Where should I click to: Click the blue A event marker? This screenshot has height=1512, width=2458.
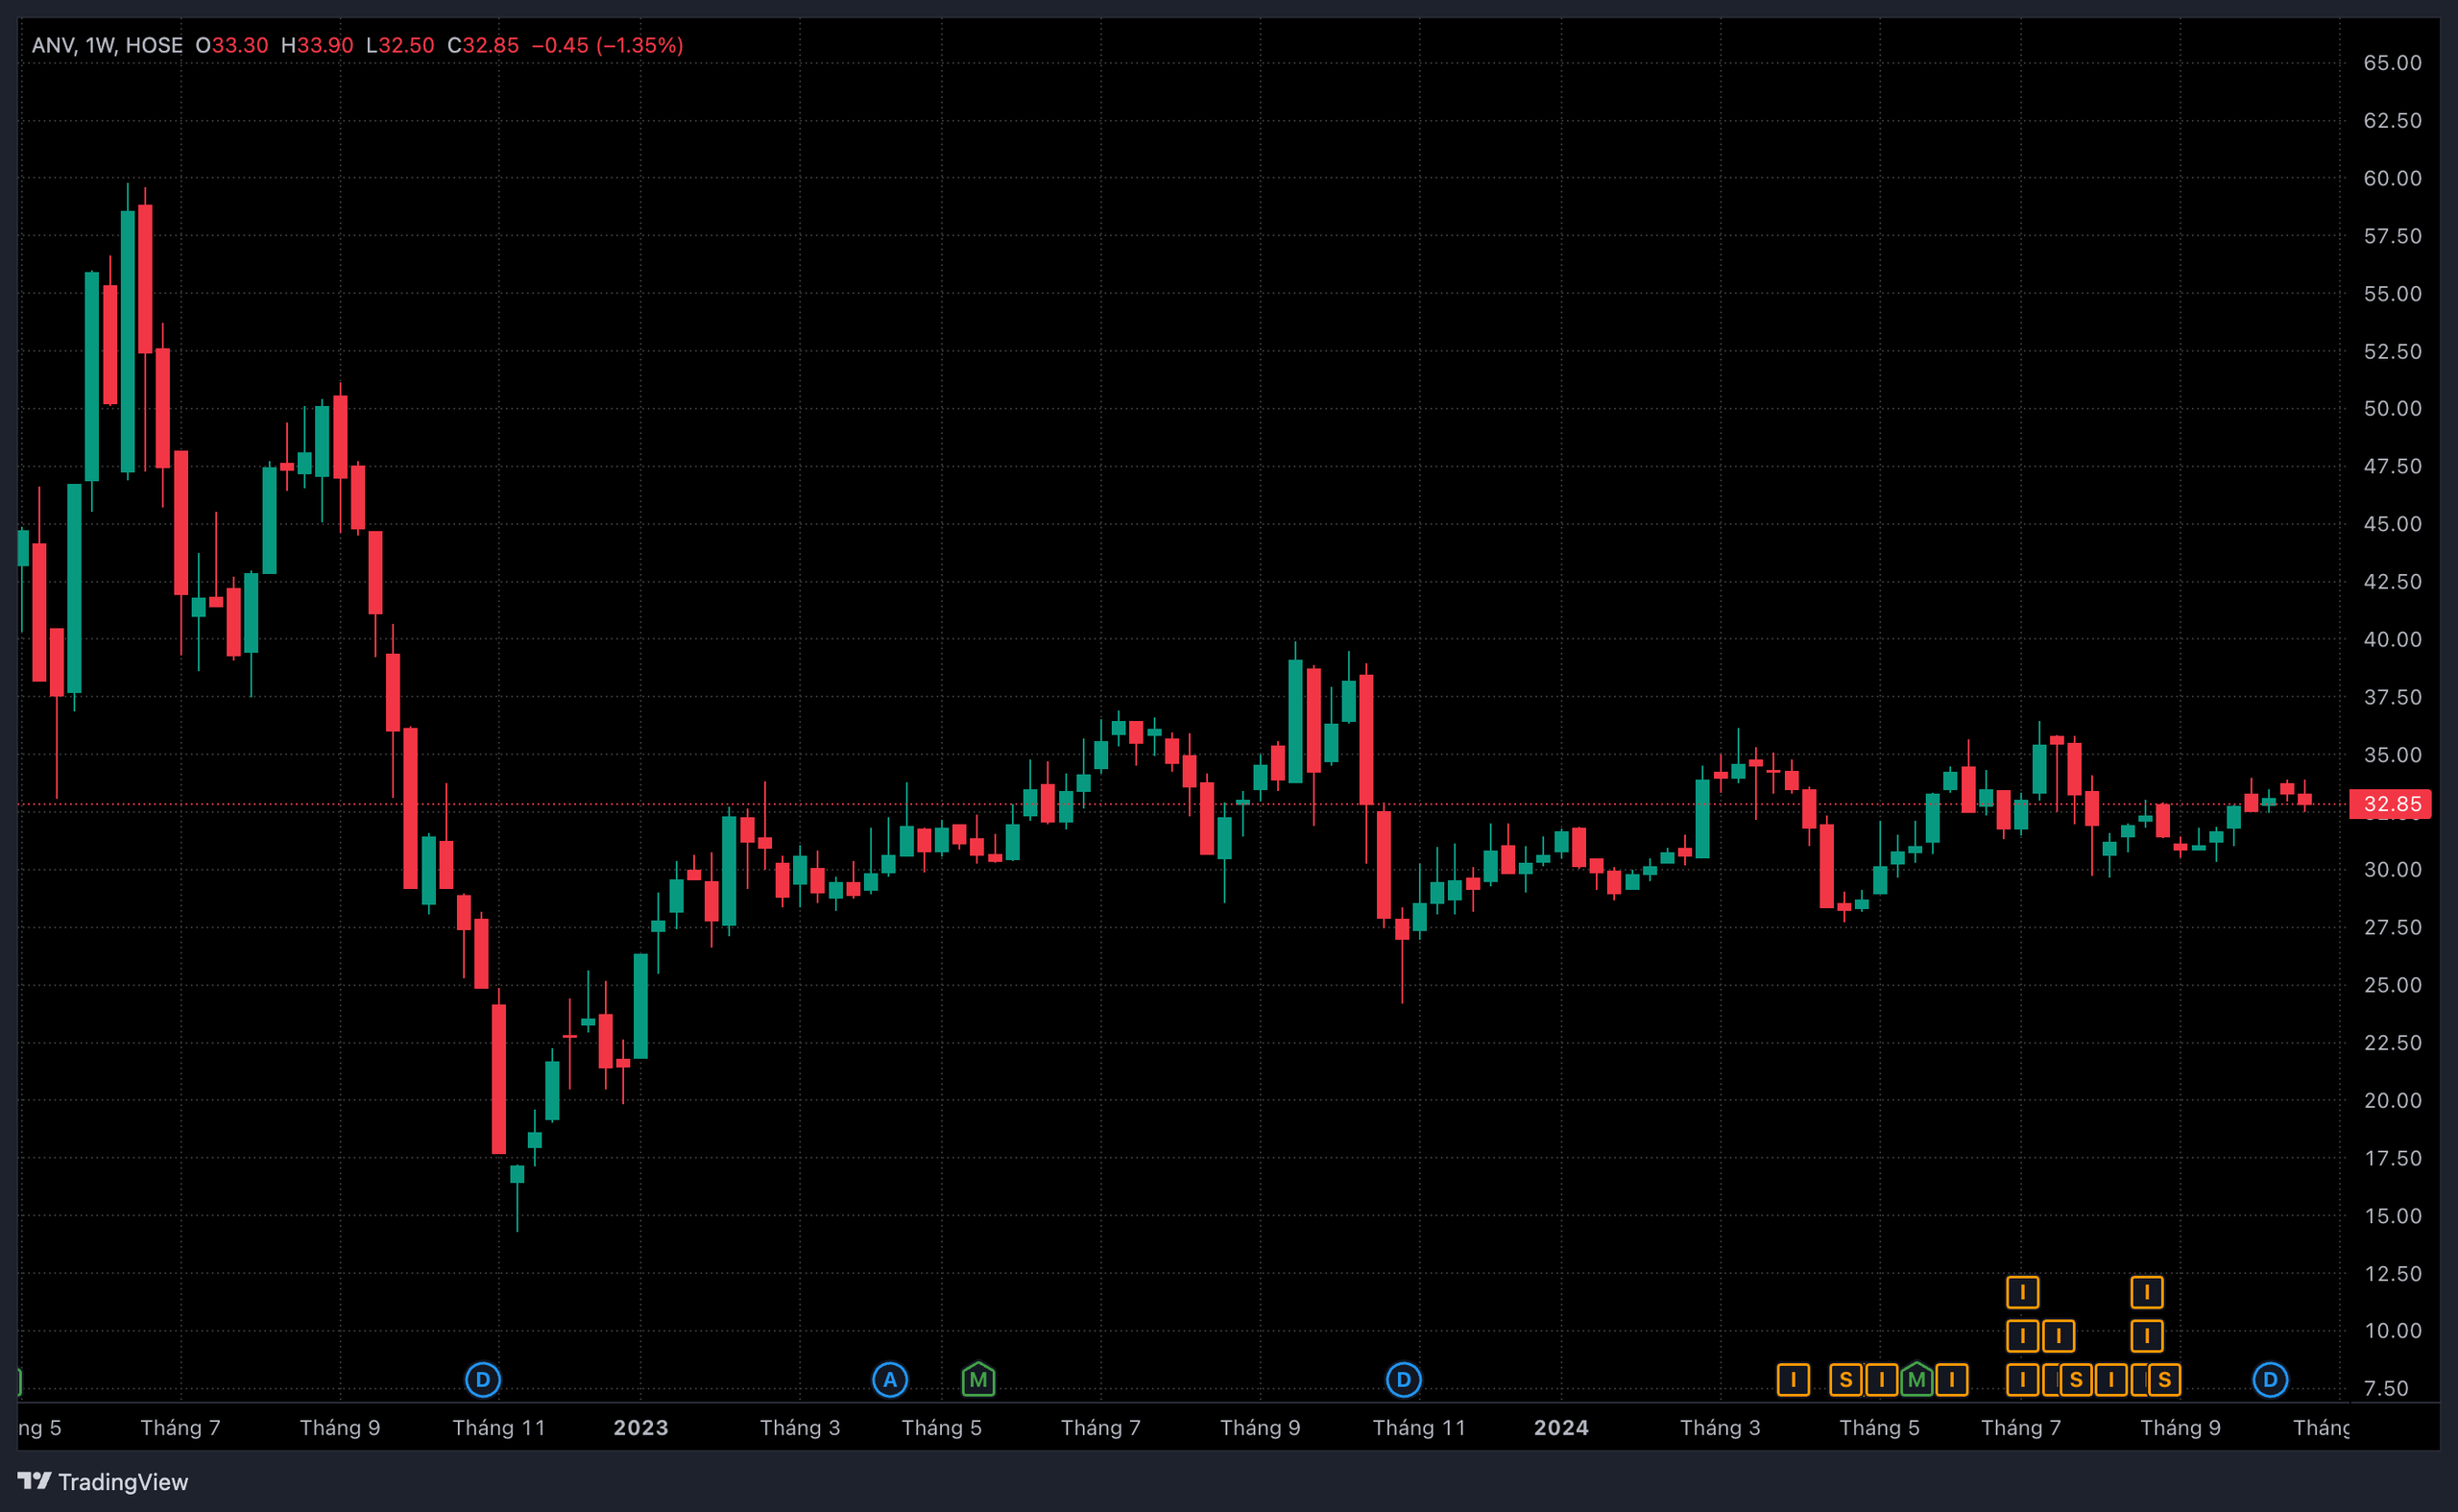coord(890,1380)
